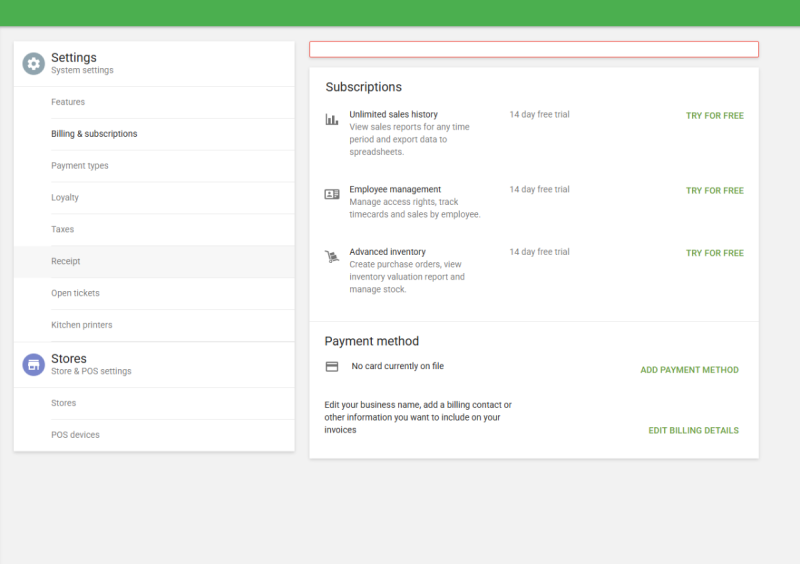Go to Kitchen printers settings
800x564 pixels.
[82, 326]
